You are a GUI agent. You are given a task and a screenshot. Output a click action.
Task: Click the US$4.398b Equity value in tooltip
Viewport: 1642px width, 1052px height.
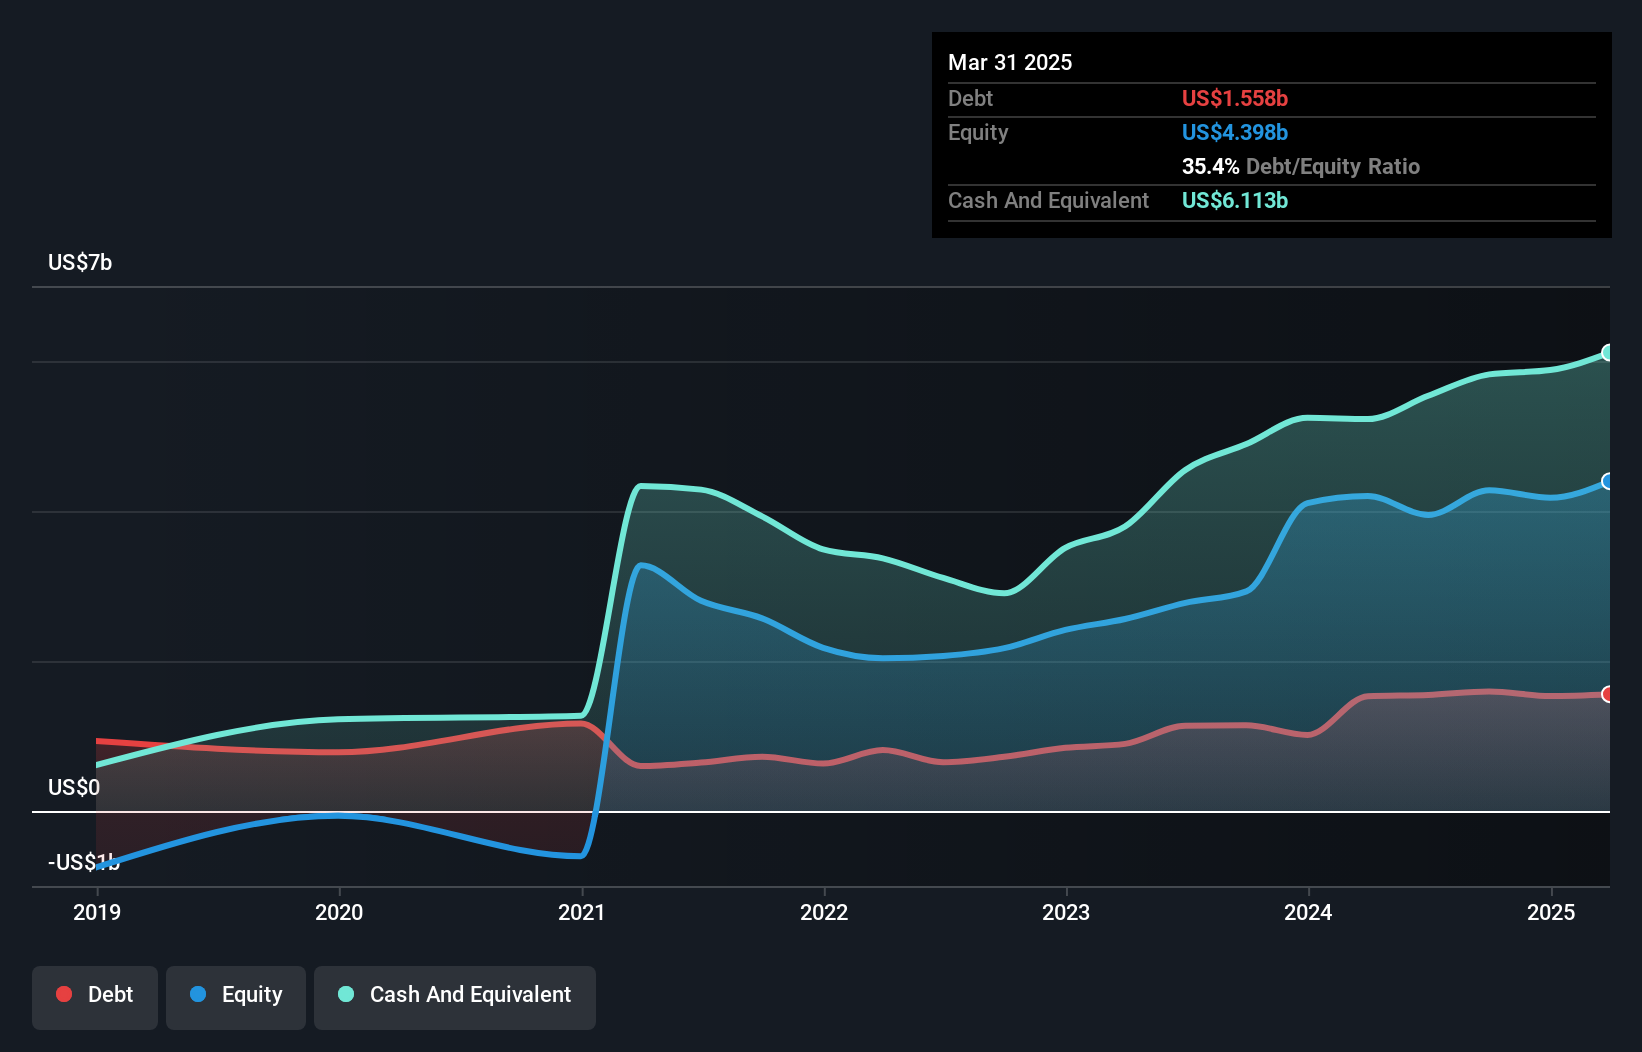point(1234,133)
